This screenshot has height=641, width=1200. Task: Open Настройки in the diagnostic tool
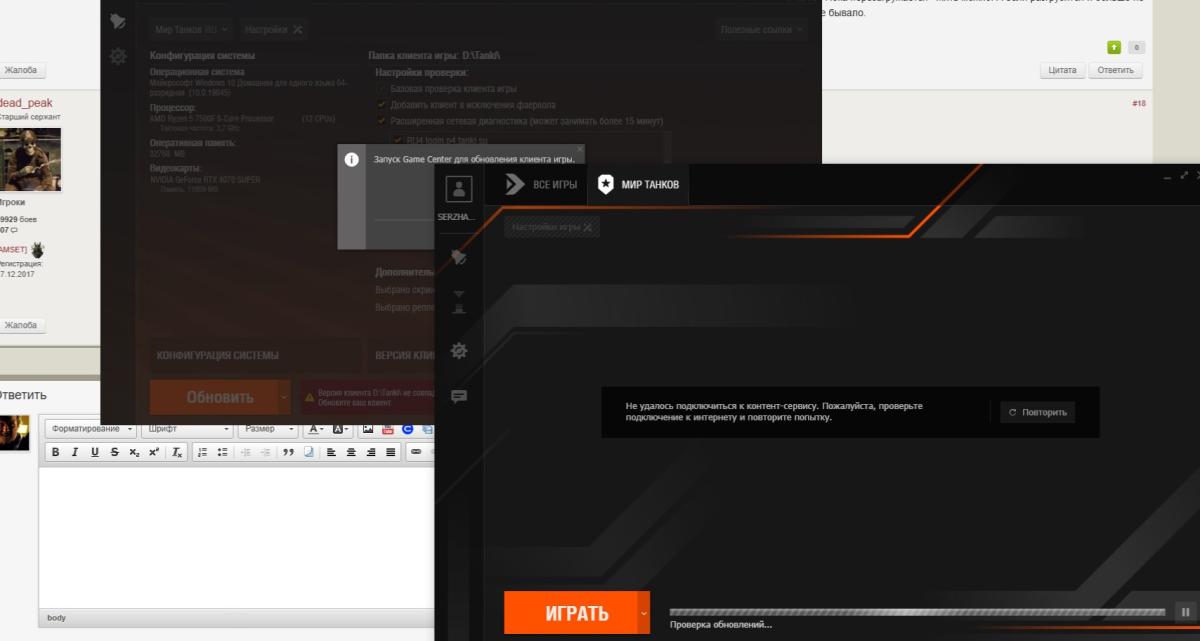pos(274,29)
